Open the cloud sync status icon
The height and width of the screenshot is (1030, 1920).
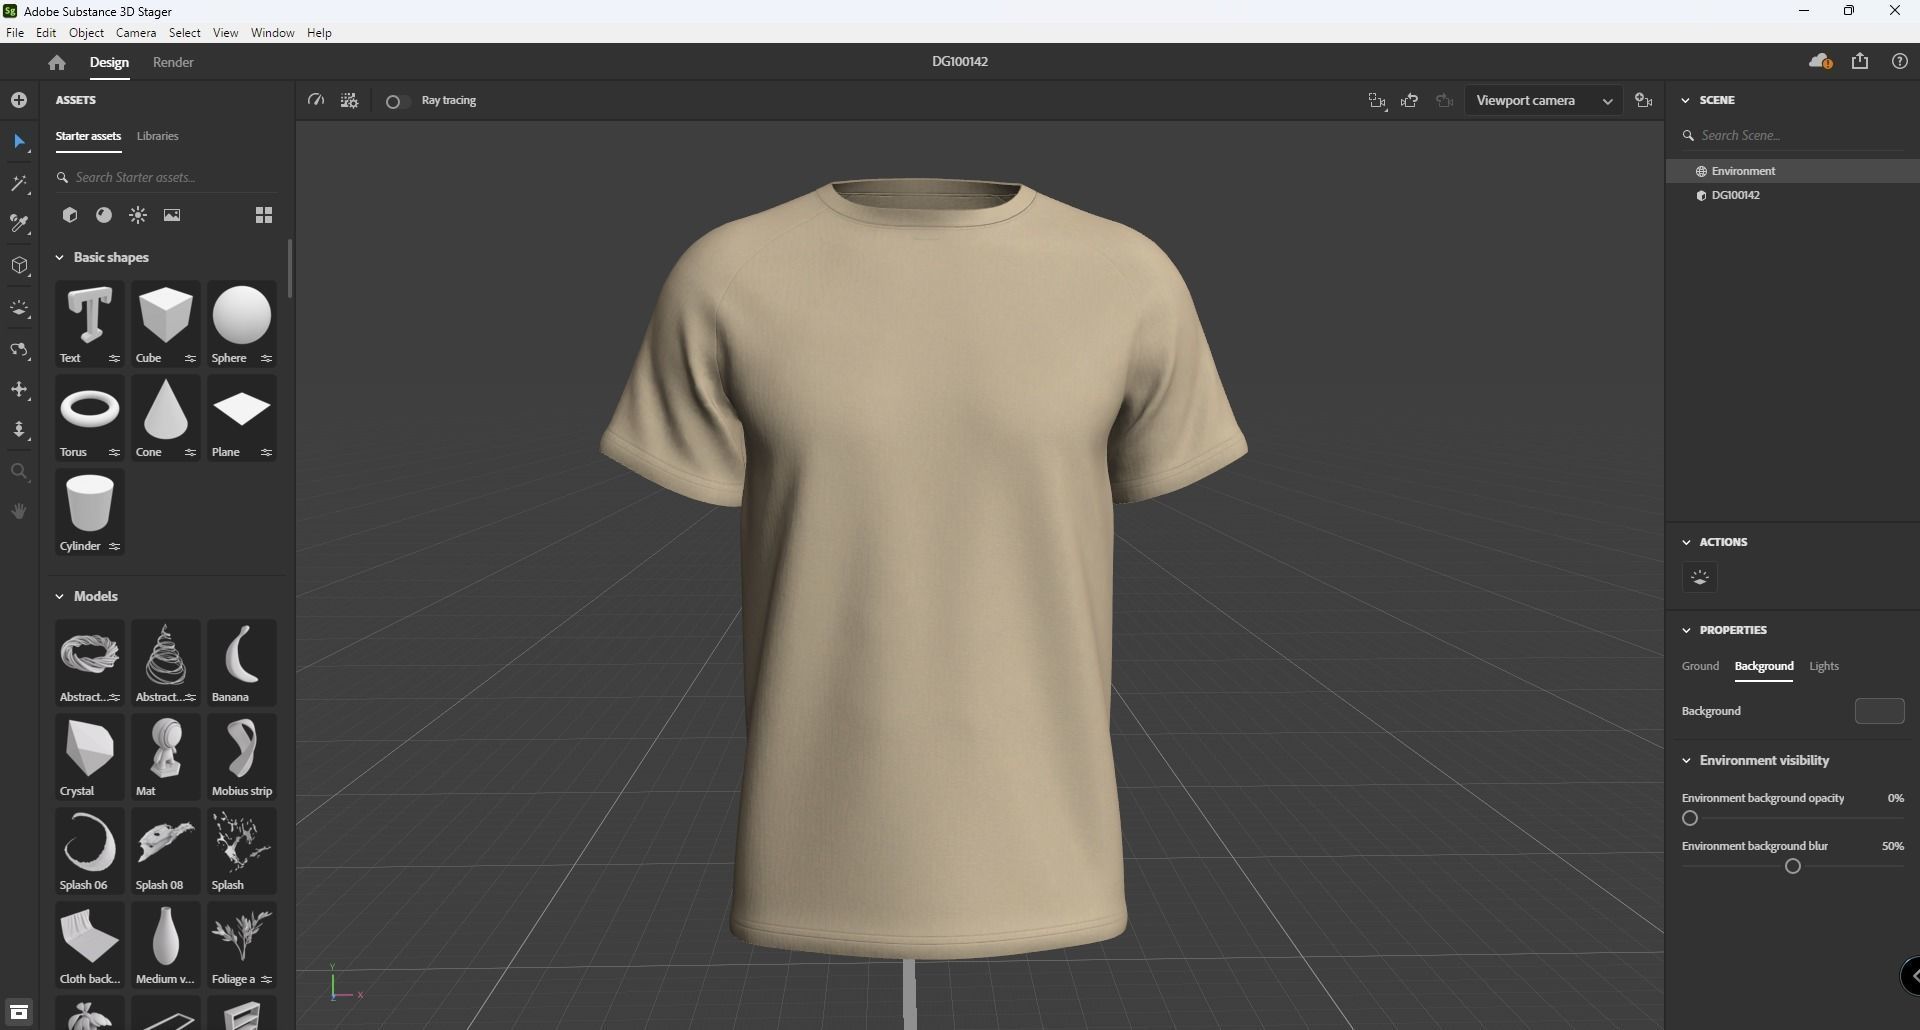click(x=1820, y=62)
